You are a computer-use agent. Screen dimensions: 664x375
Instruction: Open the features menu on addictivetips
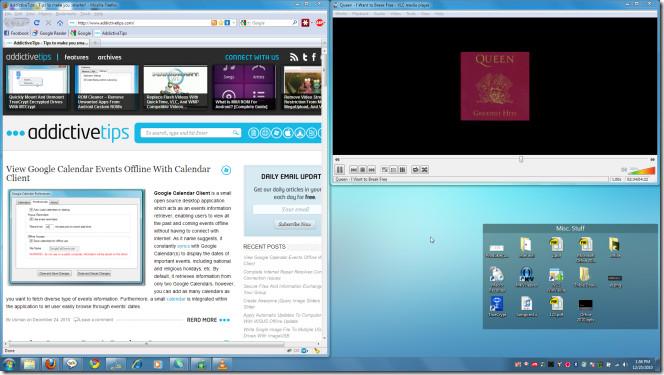pyautogui.click(x=77, y=57)
